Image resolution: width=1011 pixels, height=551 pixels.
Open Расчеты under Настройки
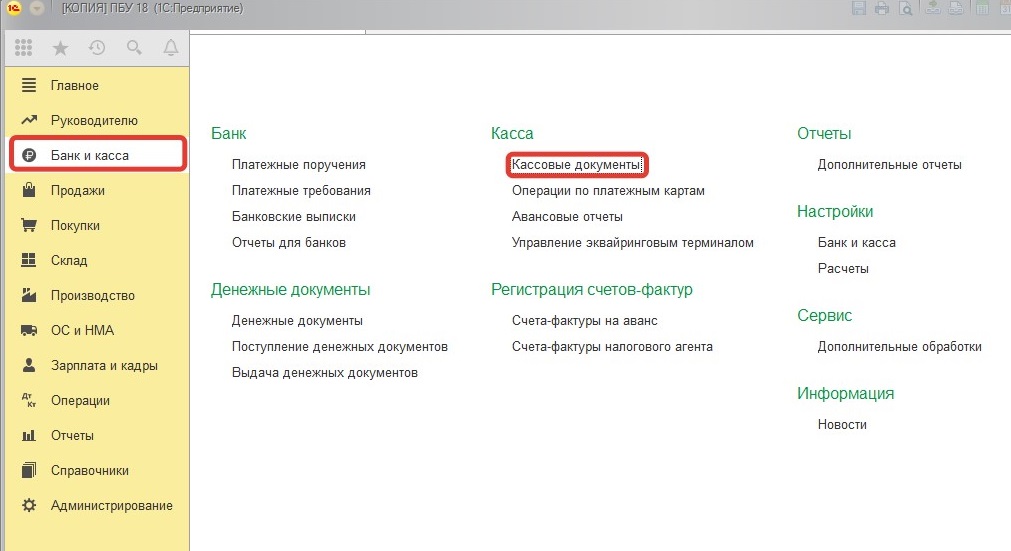point(843,268)
